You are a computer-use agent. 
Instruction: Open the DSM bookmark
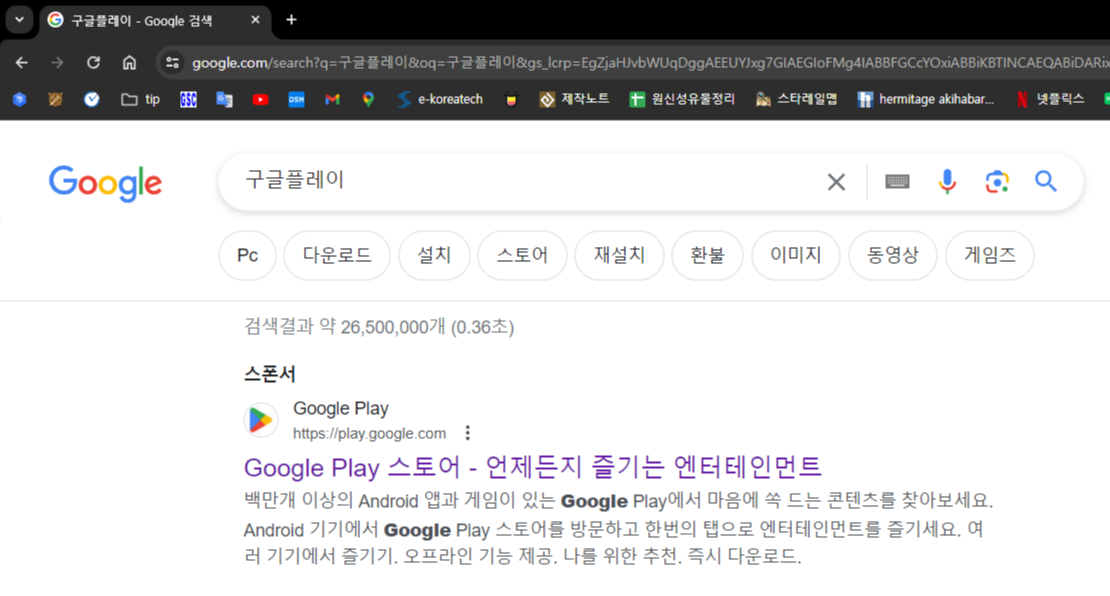[x=296, y=100]
